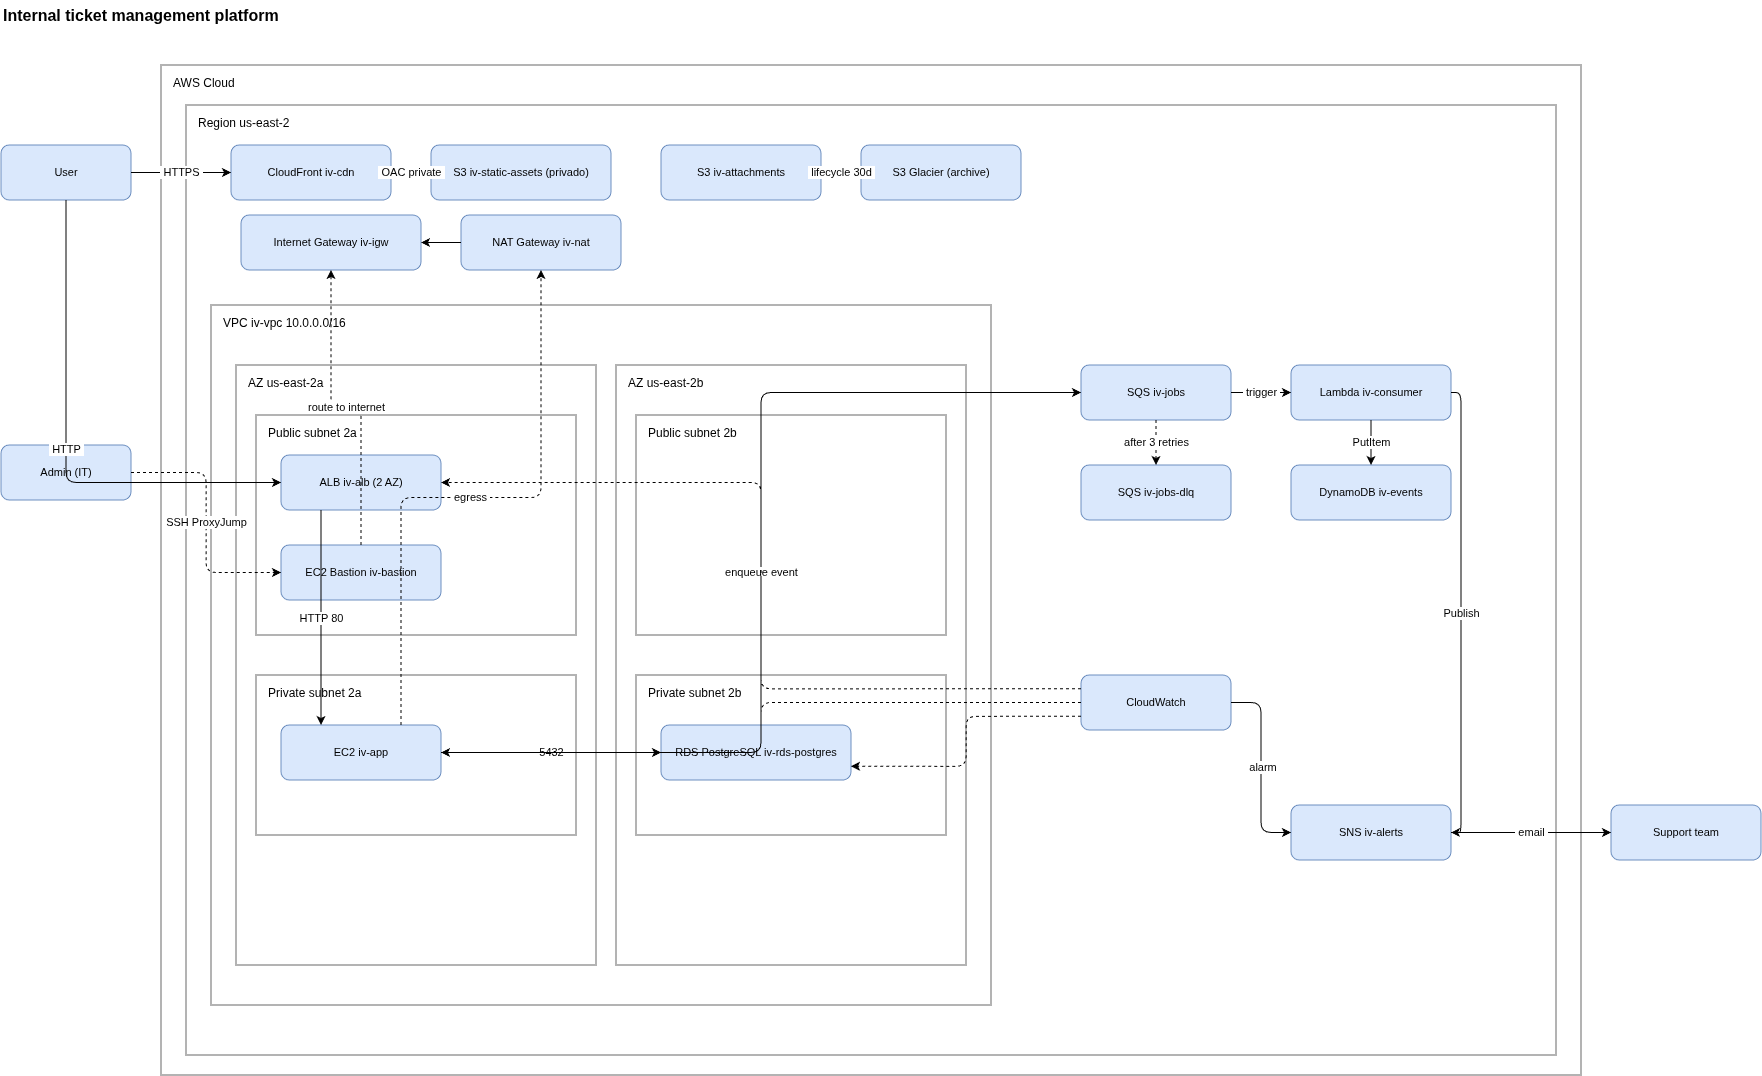Screen dimensions: 1762x1076
Task: Click the 'HTTPS' connection label
Action: (181, 172)
